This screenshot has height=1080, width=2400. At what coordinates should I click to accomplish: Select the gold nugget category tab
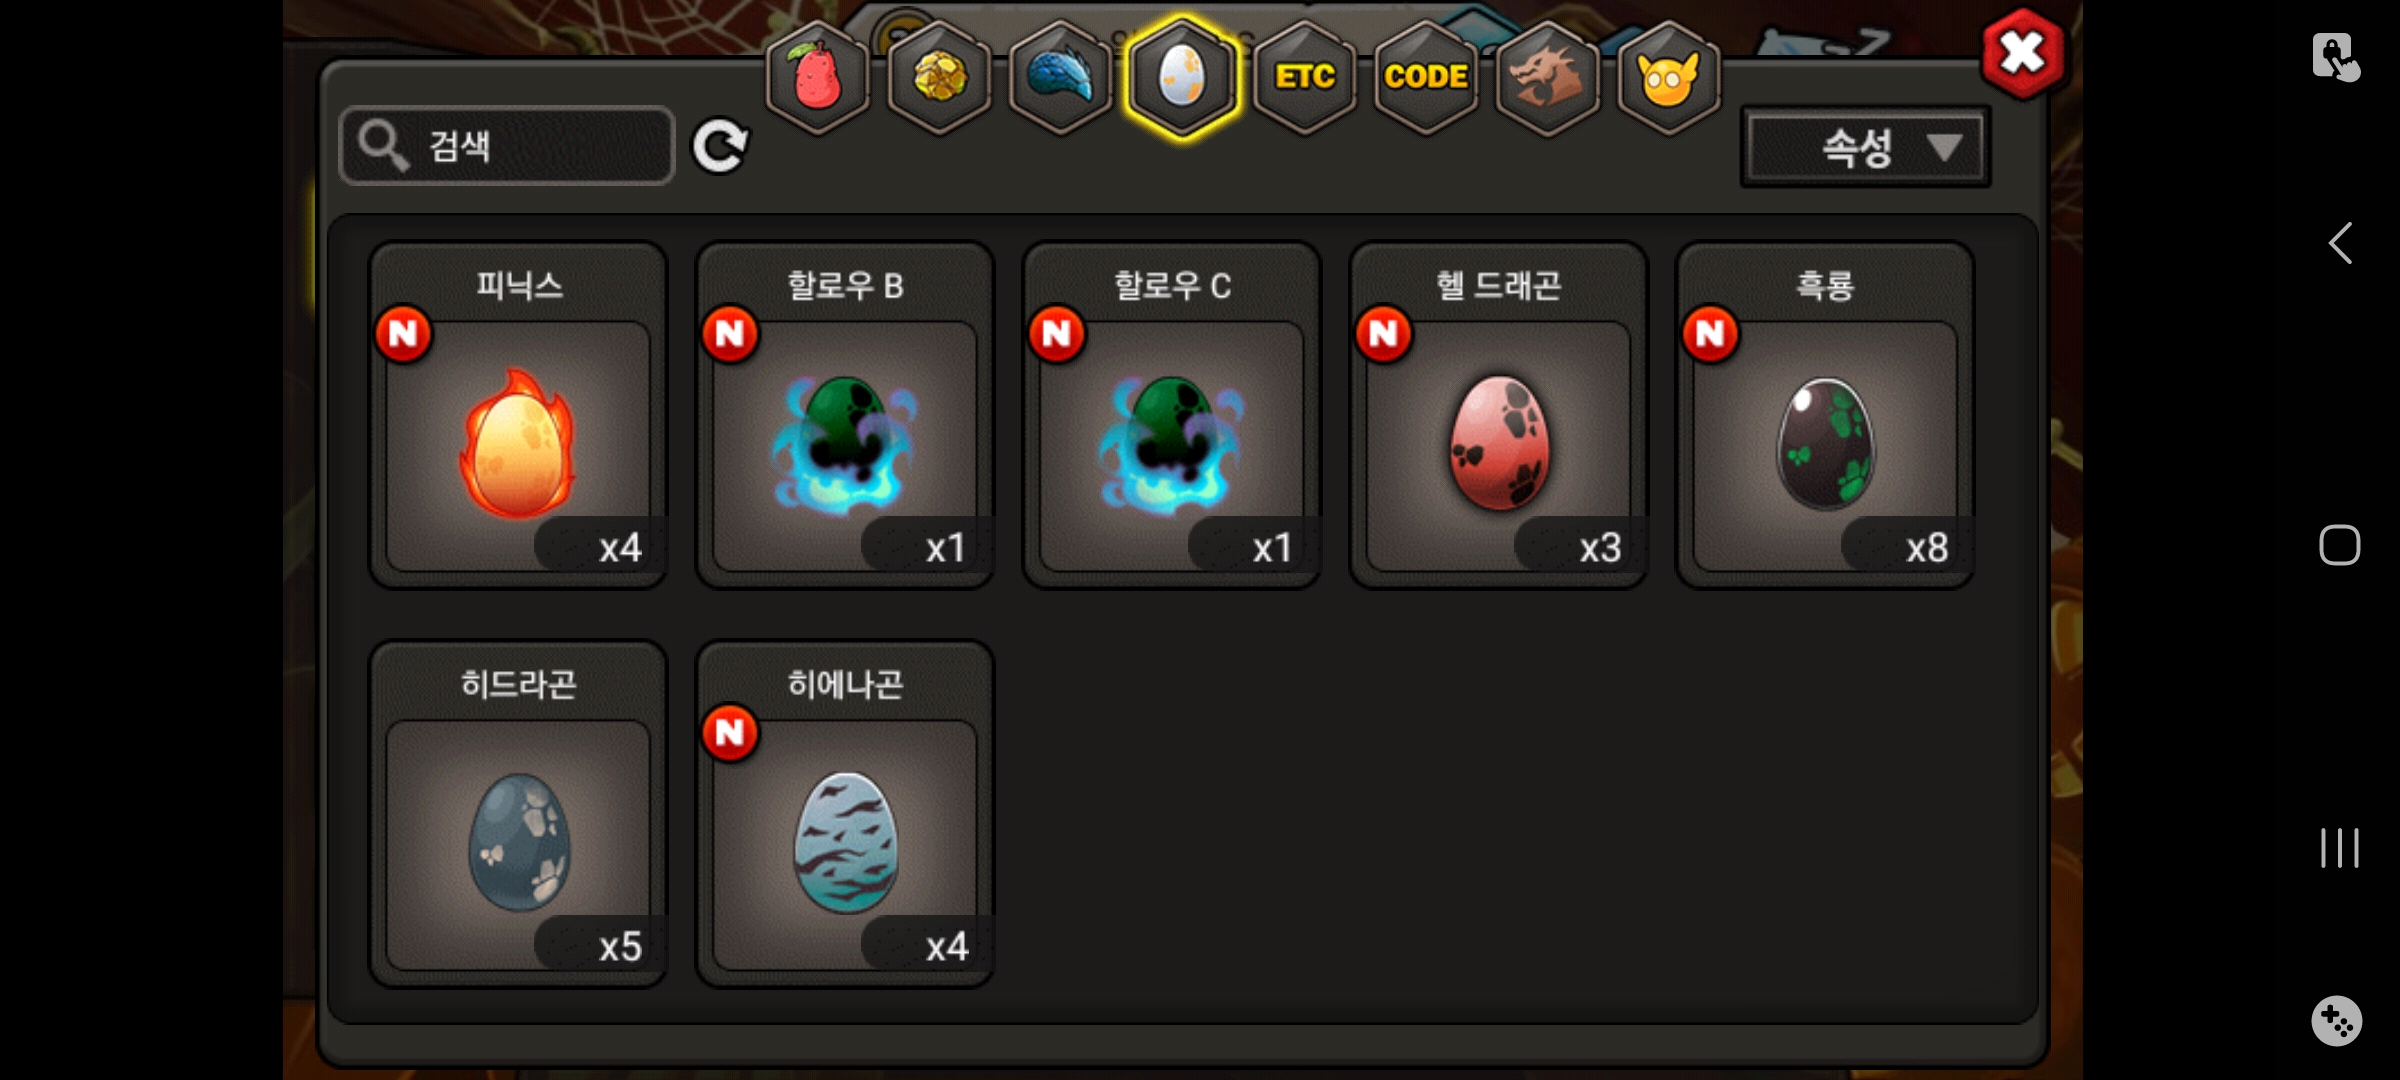tap(939, 77)
